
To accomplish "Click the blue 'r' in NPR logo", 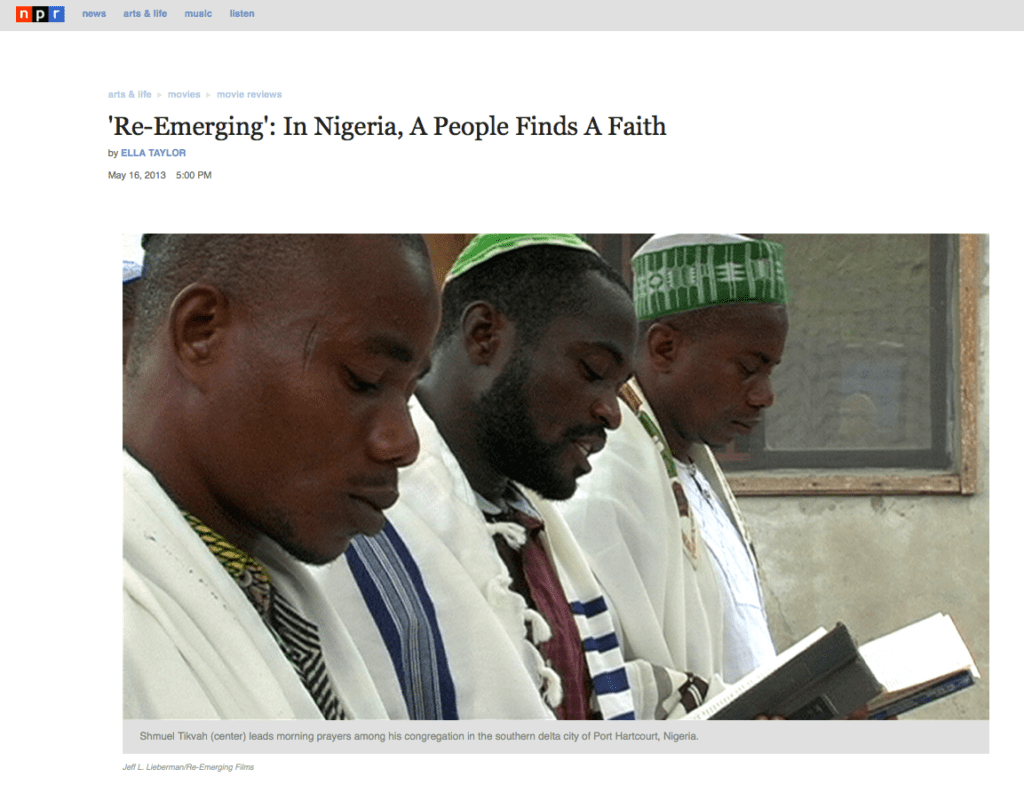I will tap(57, 14).
